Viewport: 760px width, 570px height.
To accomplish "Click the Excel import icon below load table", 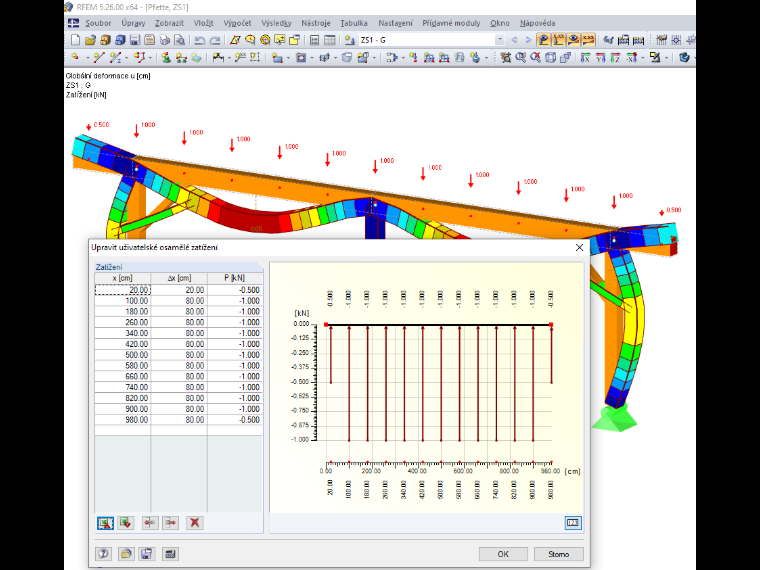I will click(105, 522).
